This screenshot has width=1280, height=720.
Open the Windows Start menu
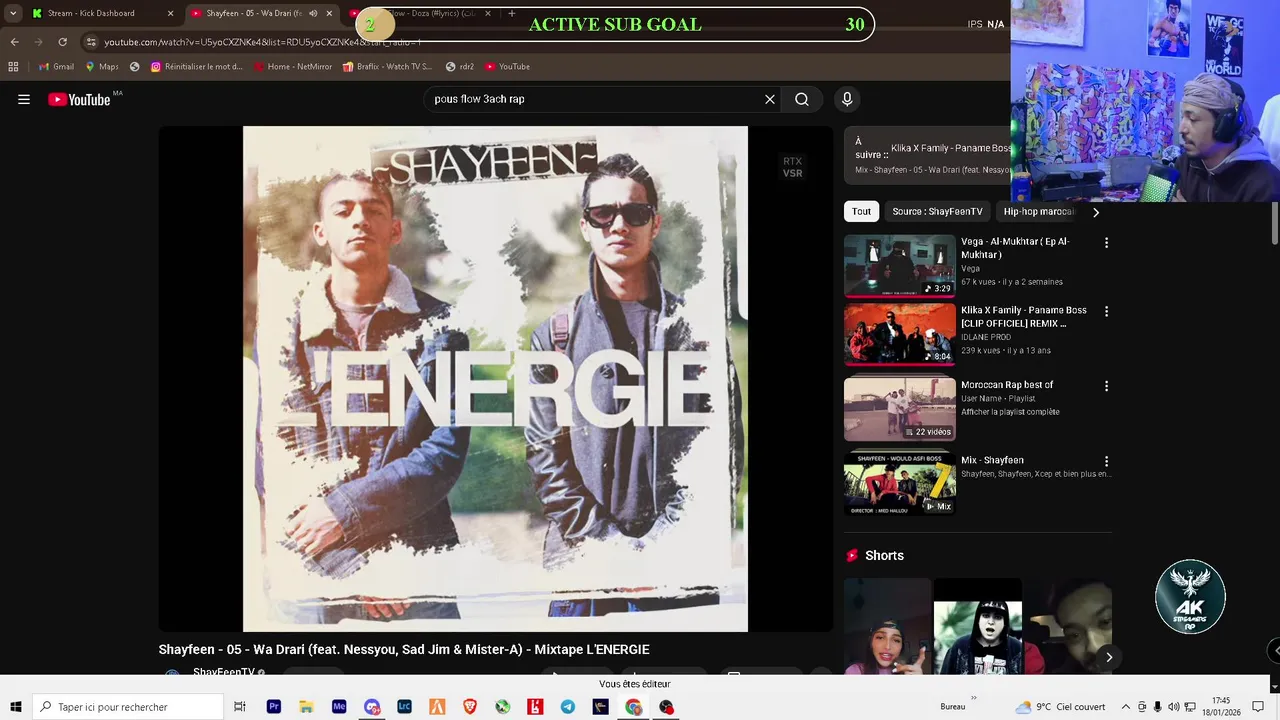coord(15,707)
